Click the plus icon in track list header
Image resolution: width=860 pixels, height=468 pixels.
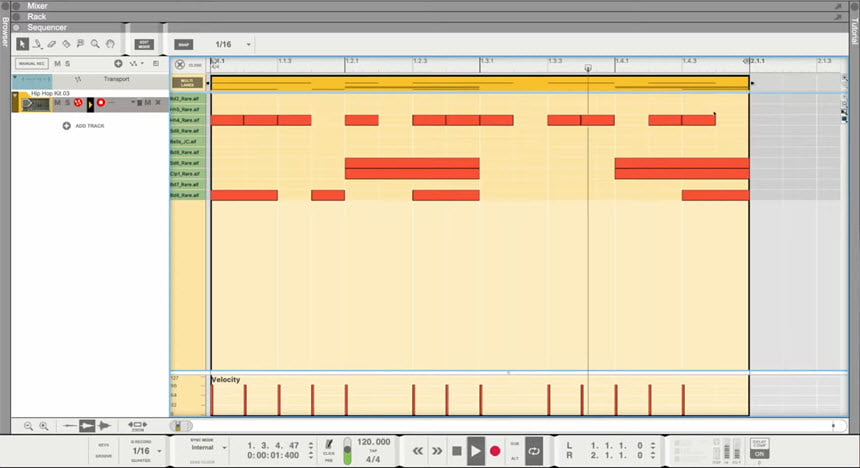point(118,64)
